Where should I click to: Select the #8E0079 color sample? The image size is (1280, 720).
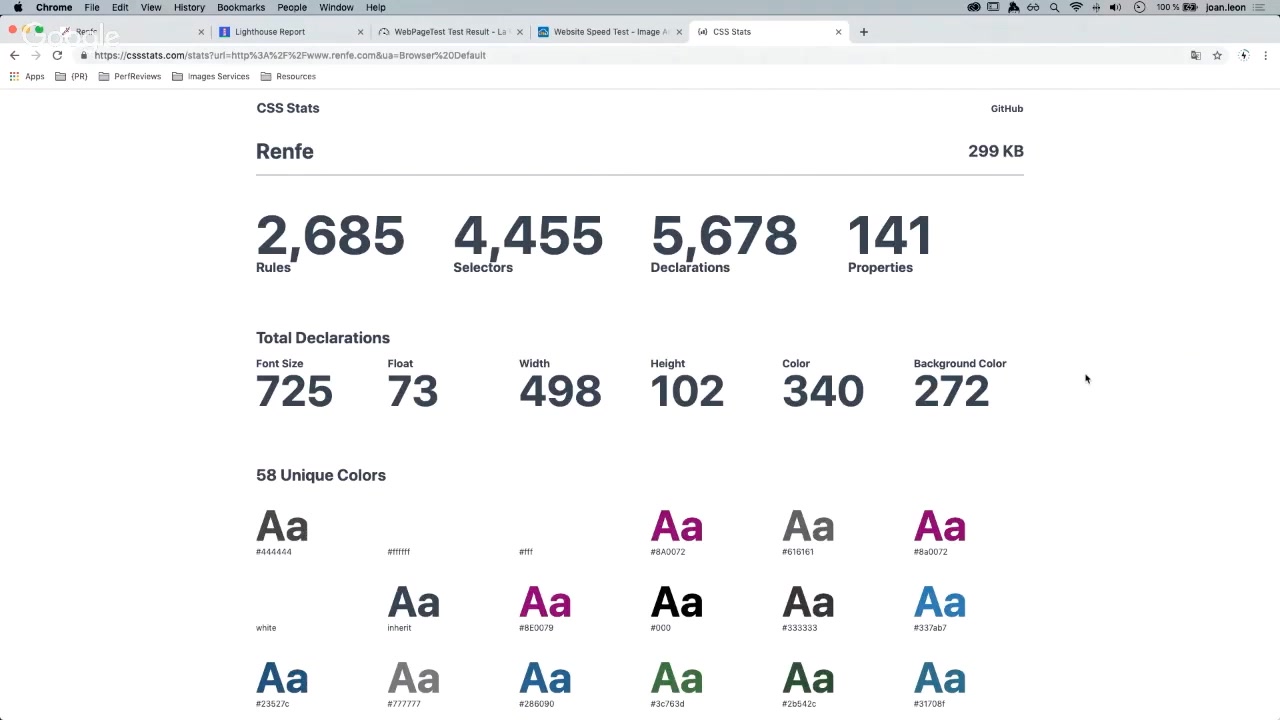pos(545,608)
